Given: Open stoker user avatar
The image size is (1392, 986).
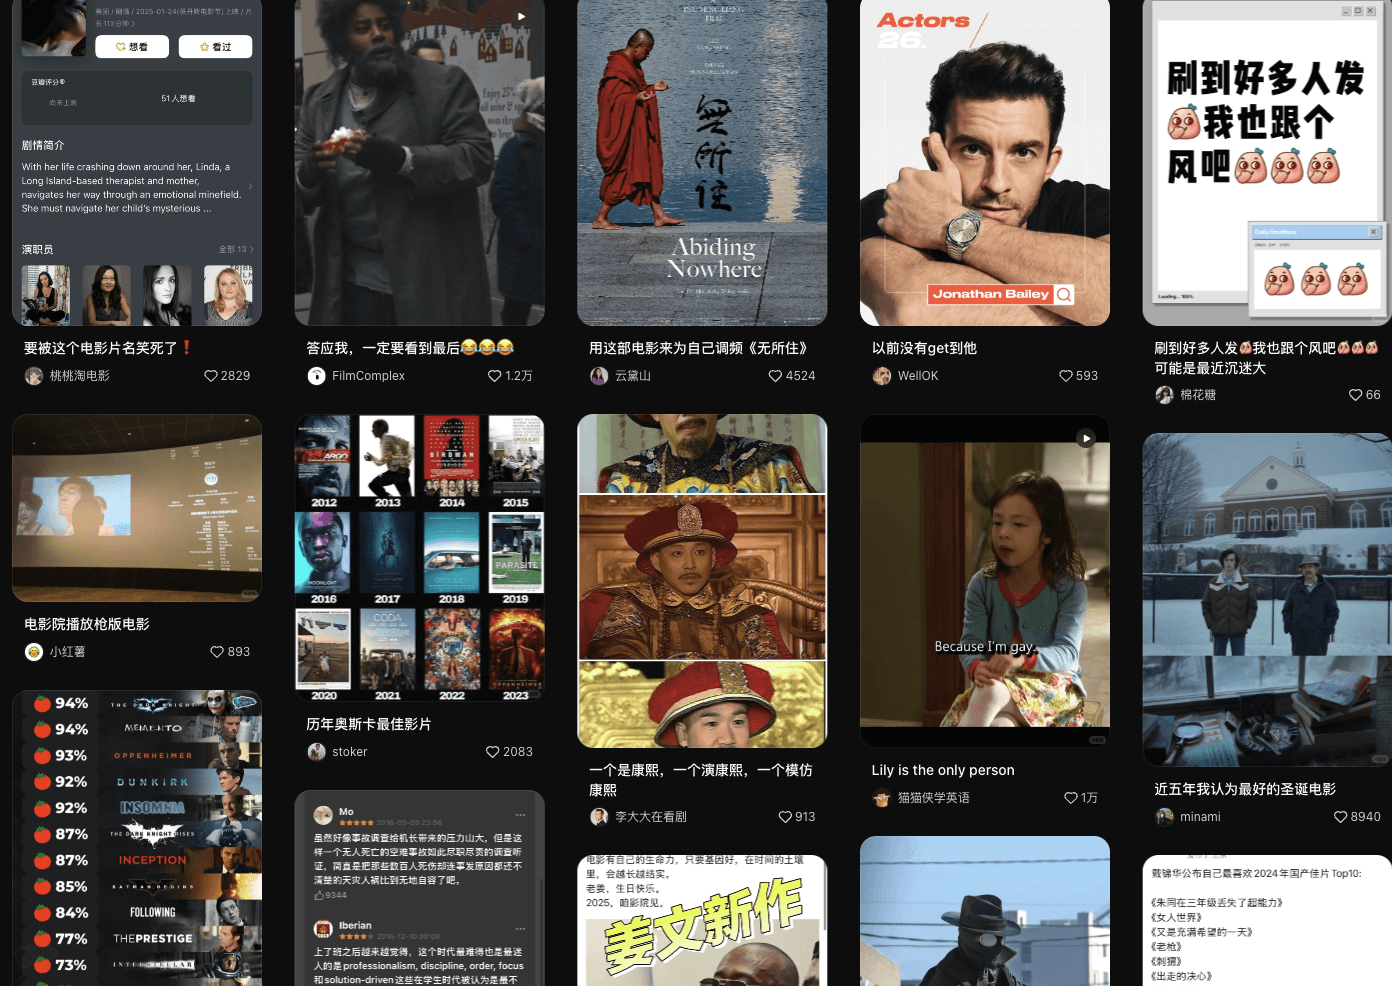Looking at the screenshot, I should (x=316, y=752).
